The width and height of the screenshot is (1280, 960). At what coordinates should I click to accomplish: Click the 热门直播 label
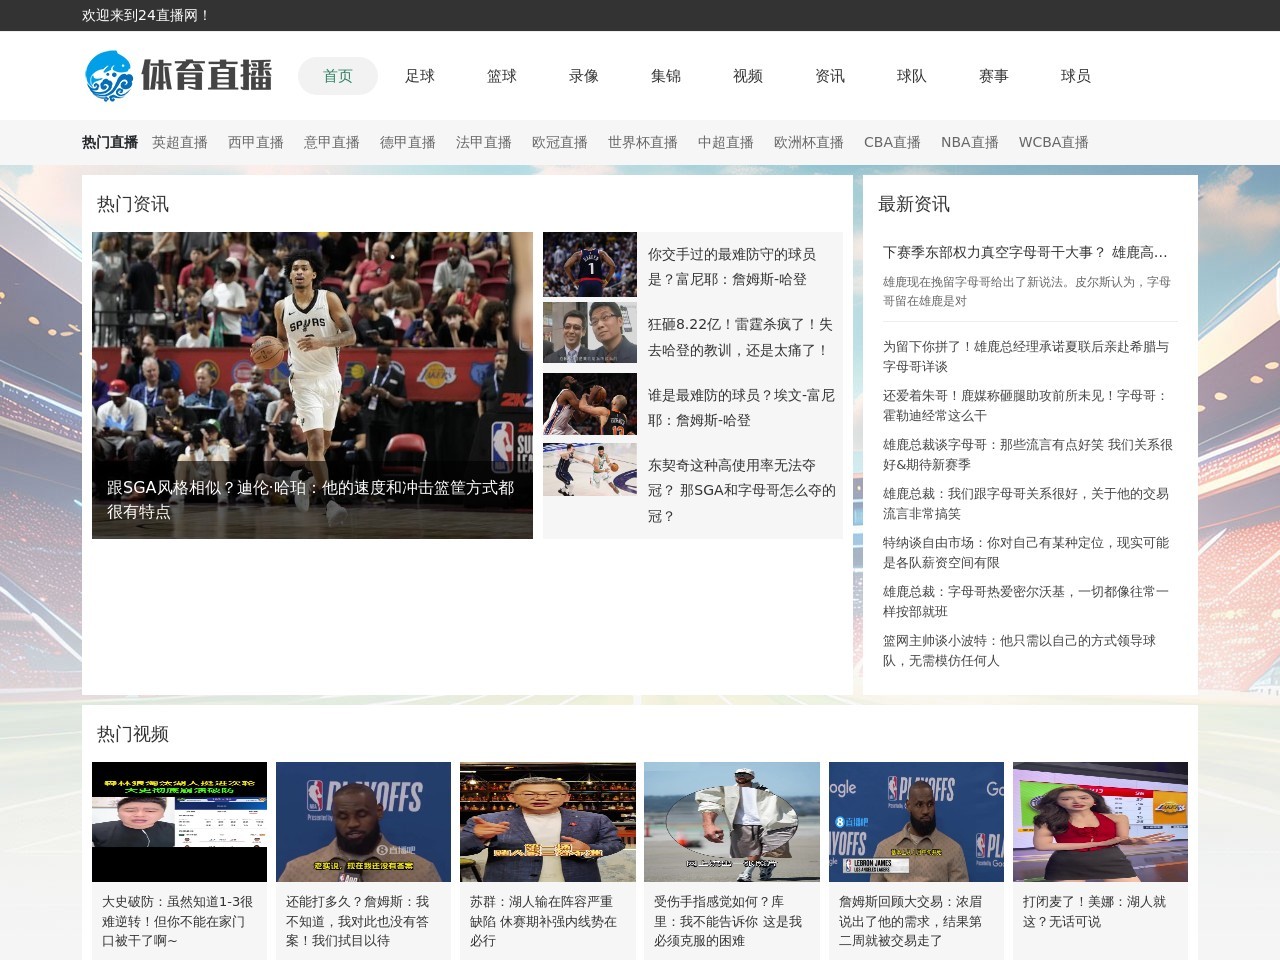pyautogui.click(x=110, y=142)
